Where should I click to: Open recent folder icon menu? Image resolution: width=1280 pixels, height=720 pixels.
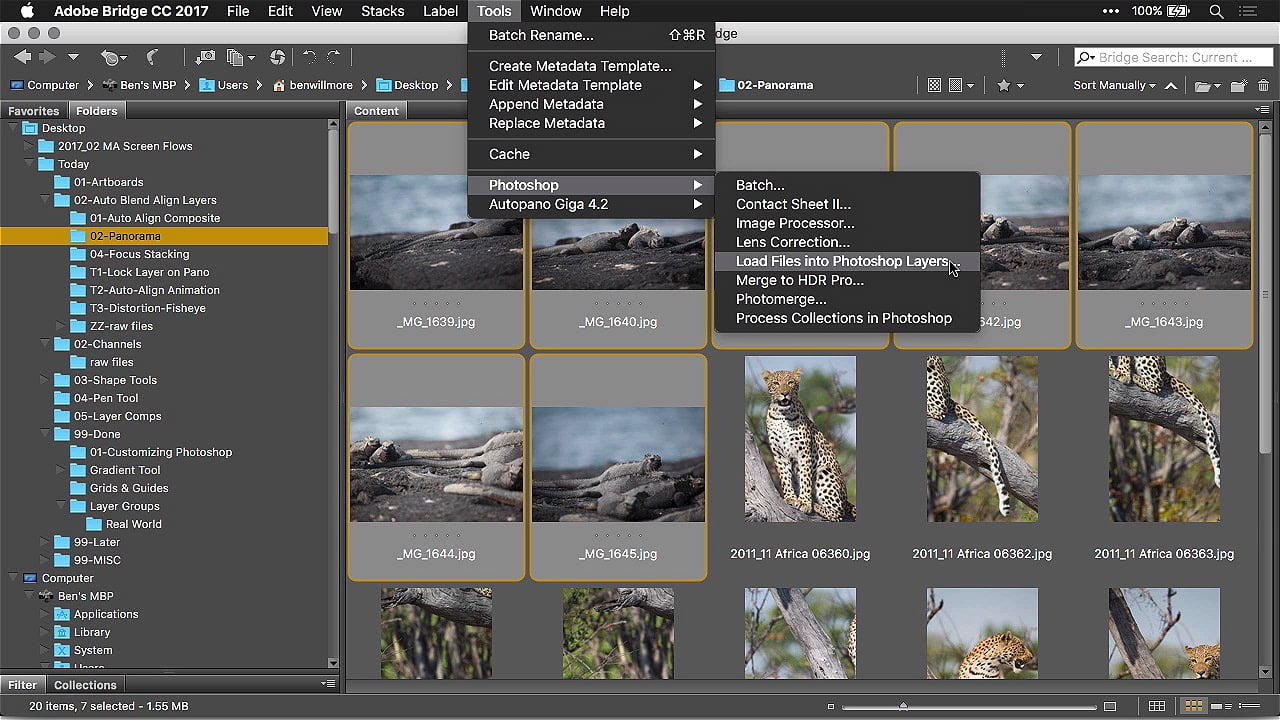[x=1208, y=86]
